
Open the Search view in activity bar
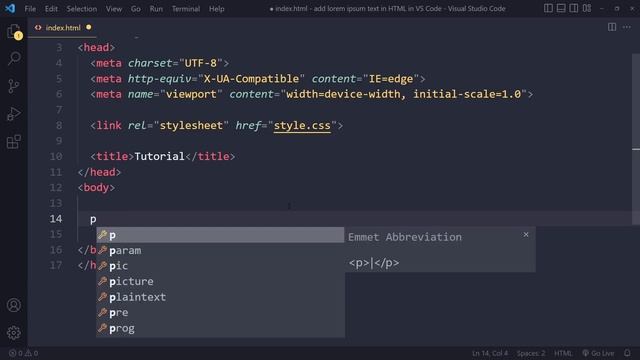[x=14, y=58]
